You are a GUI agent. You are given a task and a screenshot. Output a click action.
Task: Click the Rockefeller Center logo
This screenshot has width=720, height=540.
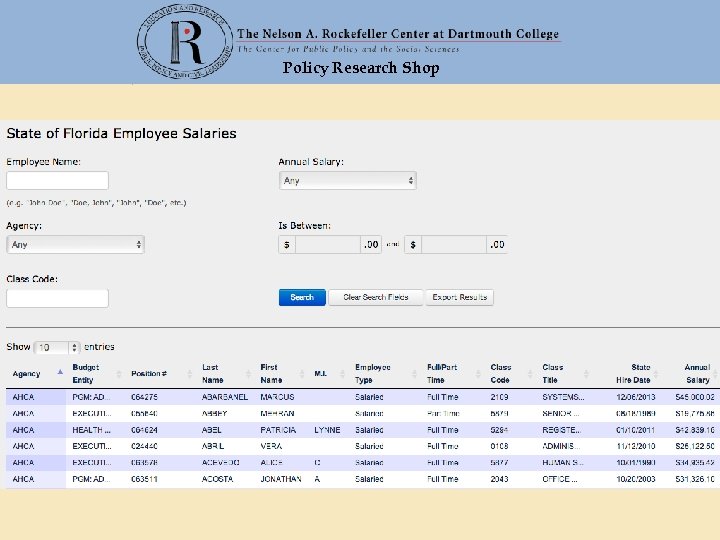(185, 41)
